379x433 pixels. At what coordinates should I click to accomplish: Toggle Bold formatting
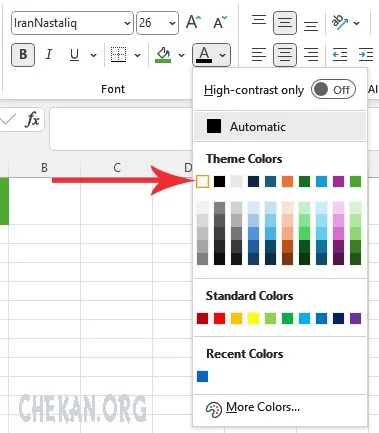23,54
